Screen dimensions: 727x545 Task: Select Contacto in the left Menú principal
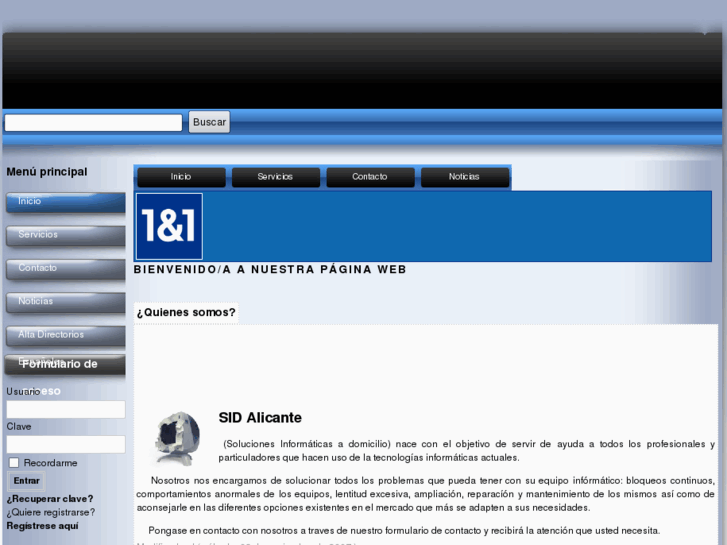click(65, 269)
